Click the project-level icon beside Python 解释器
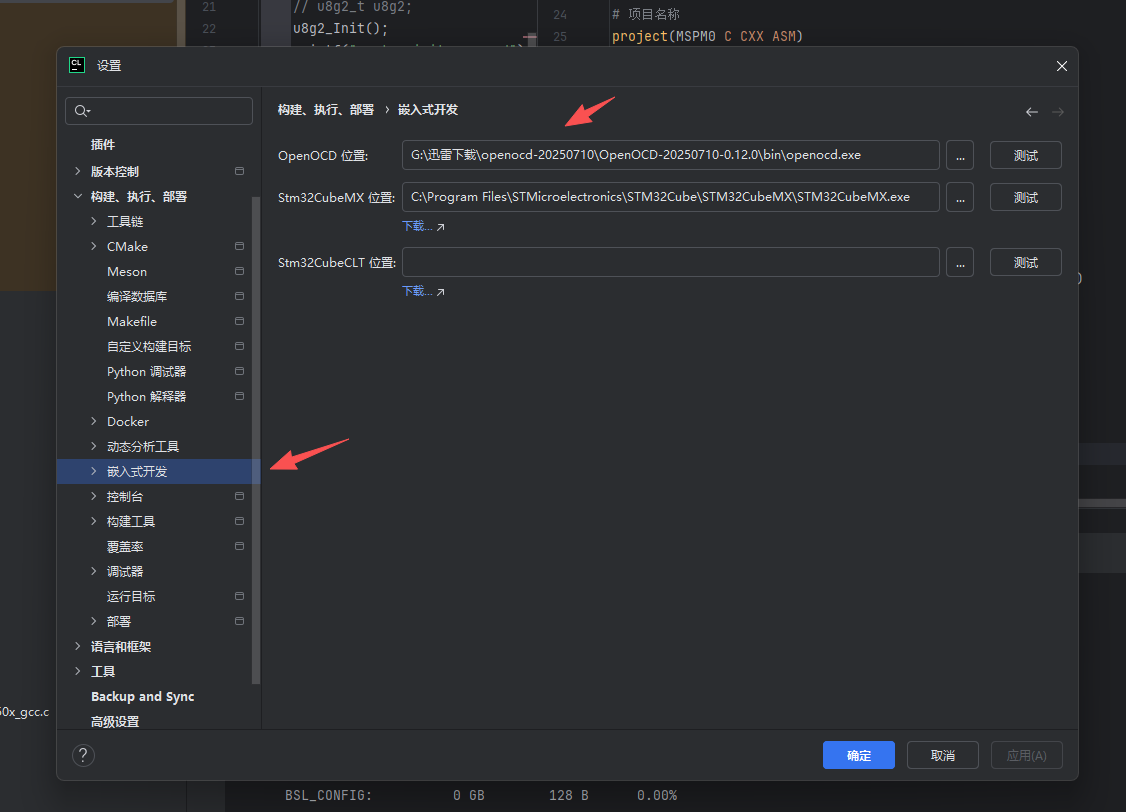Screen dimensions: 1126x812 239,396
